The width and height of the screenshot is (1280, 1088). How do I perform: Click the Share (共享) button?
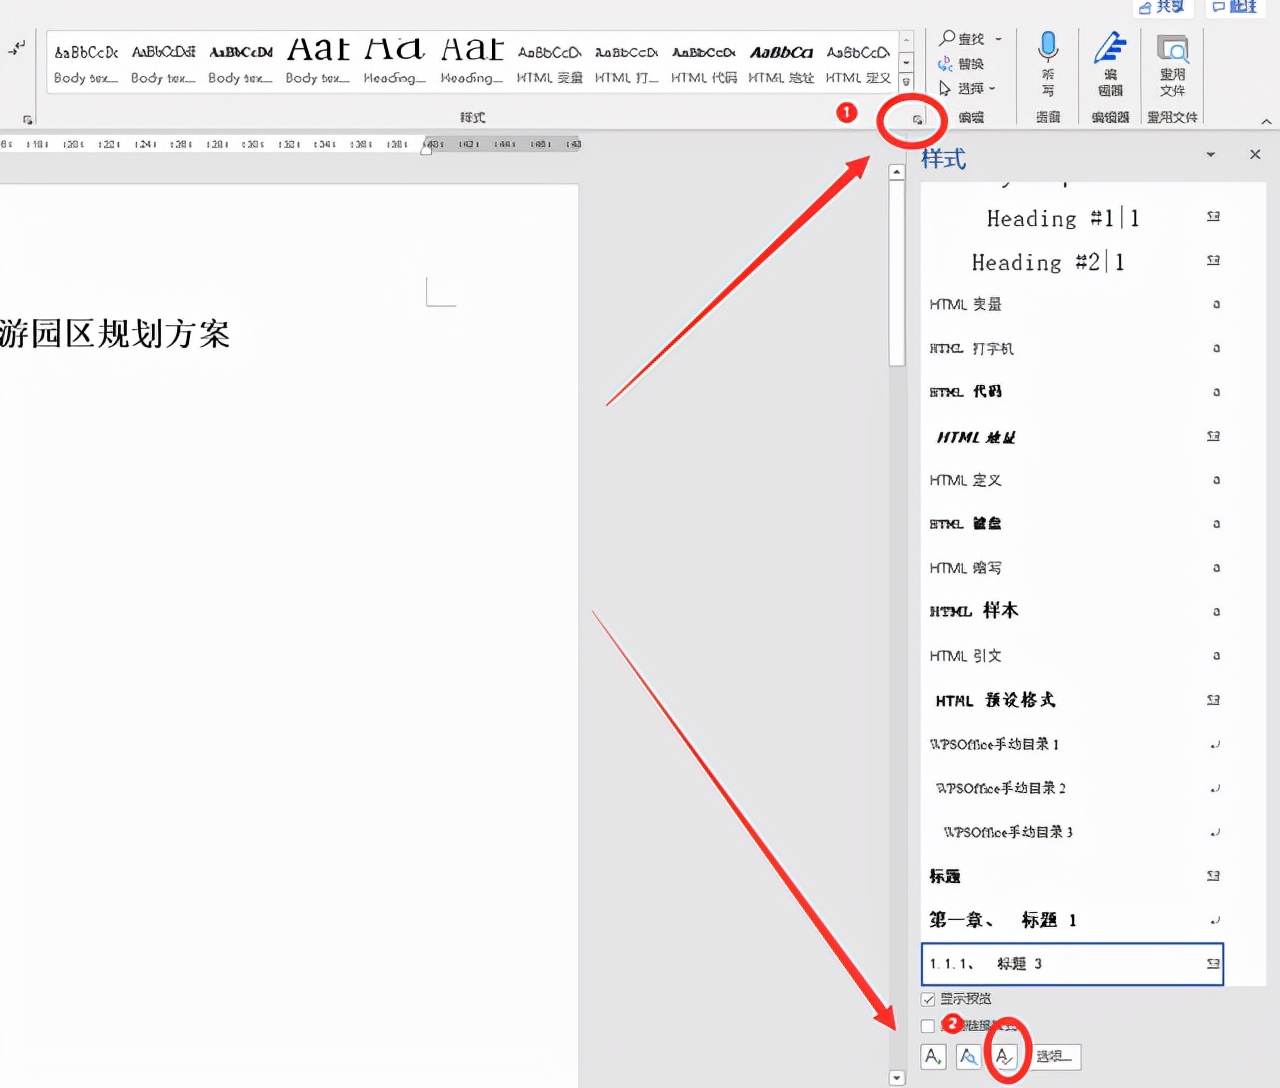[x=1162, y=7]
